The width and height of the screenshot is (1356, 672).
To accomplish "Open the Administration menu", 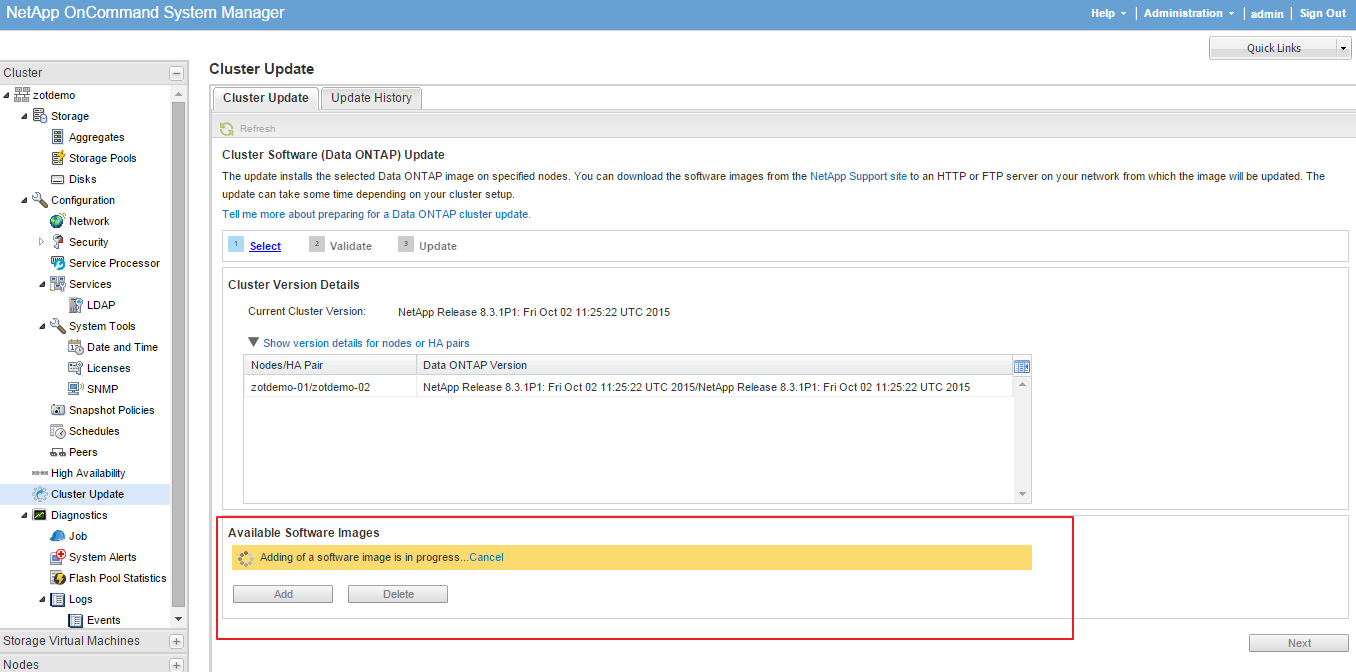I will point(1189,13).
